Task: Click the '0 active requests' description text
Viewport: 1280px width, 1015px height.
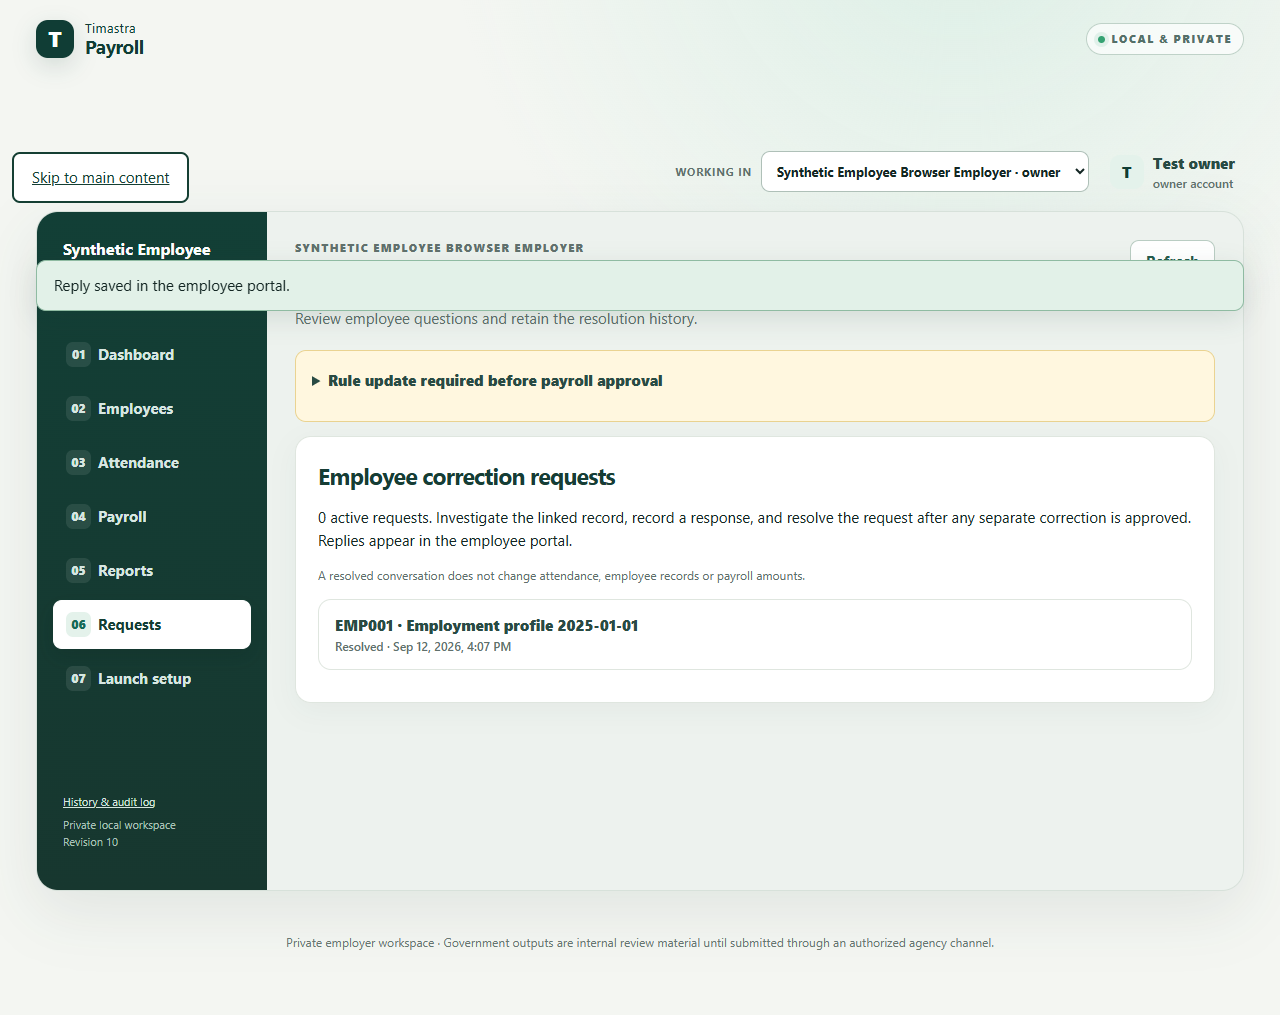Action: [755, 529]
